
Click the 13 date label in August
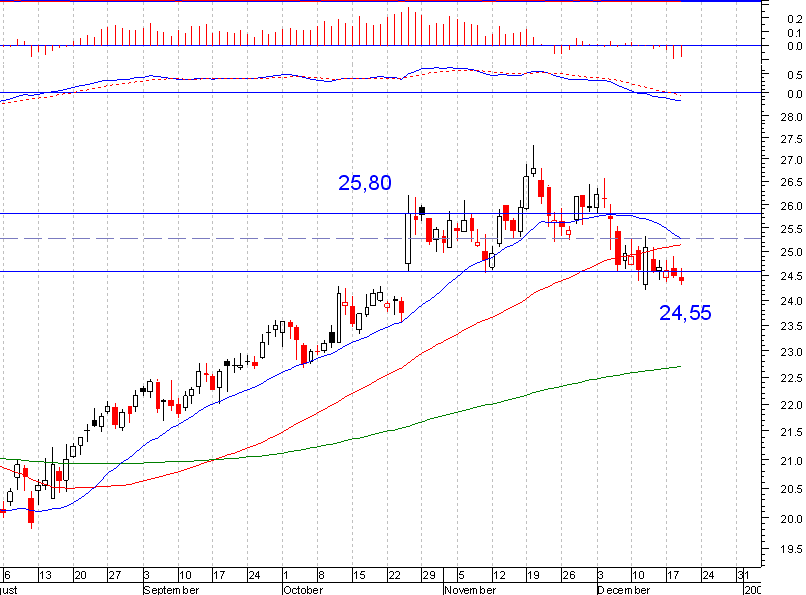click(x=45, y=575)
